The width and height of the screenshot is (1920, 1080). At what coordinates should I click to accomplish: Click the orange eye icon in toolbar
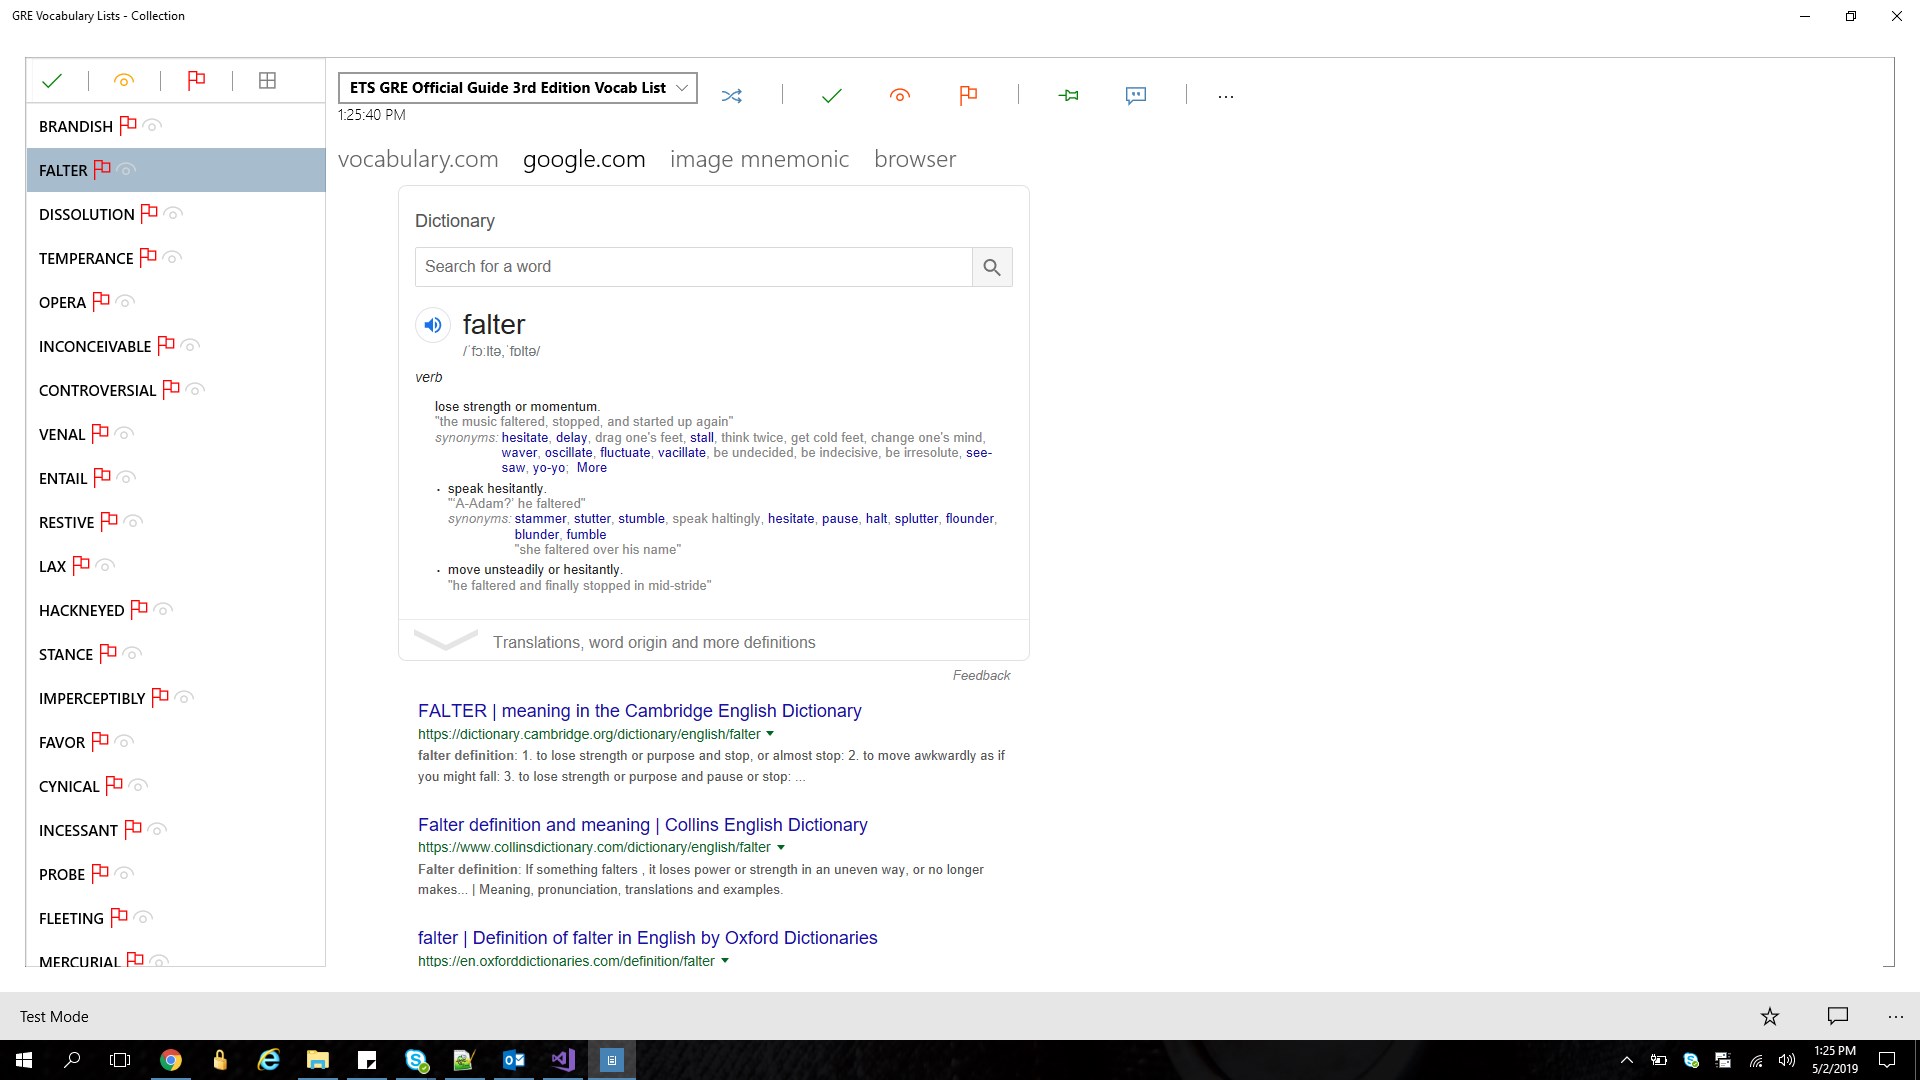(x=899, y=96)
